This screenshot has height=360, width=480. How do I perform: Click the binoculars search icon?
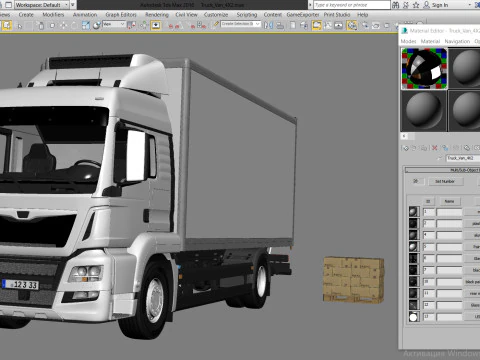[x=396, y=5]
